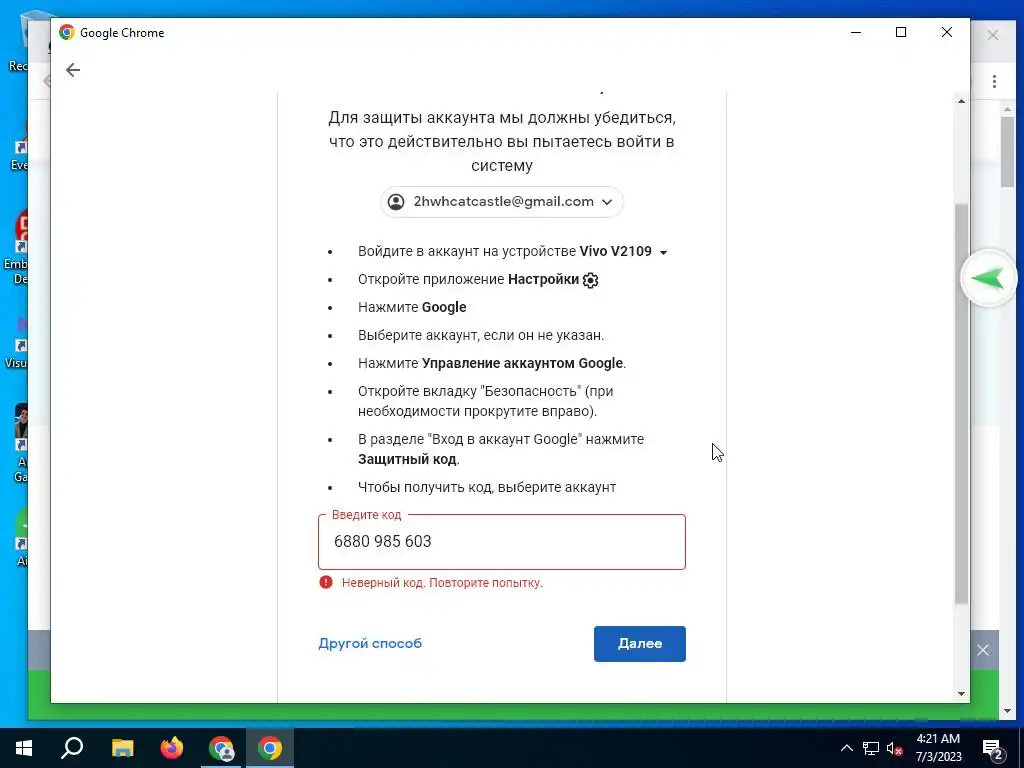Switch to the Chrome profile window on the taskbar
Image resolution: width=1024 pixels, height=768 pixels.
[221, 748]
